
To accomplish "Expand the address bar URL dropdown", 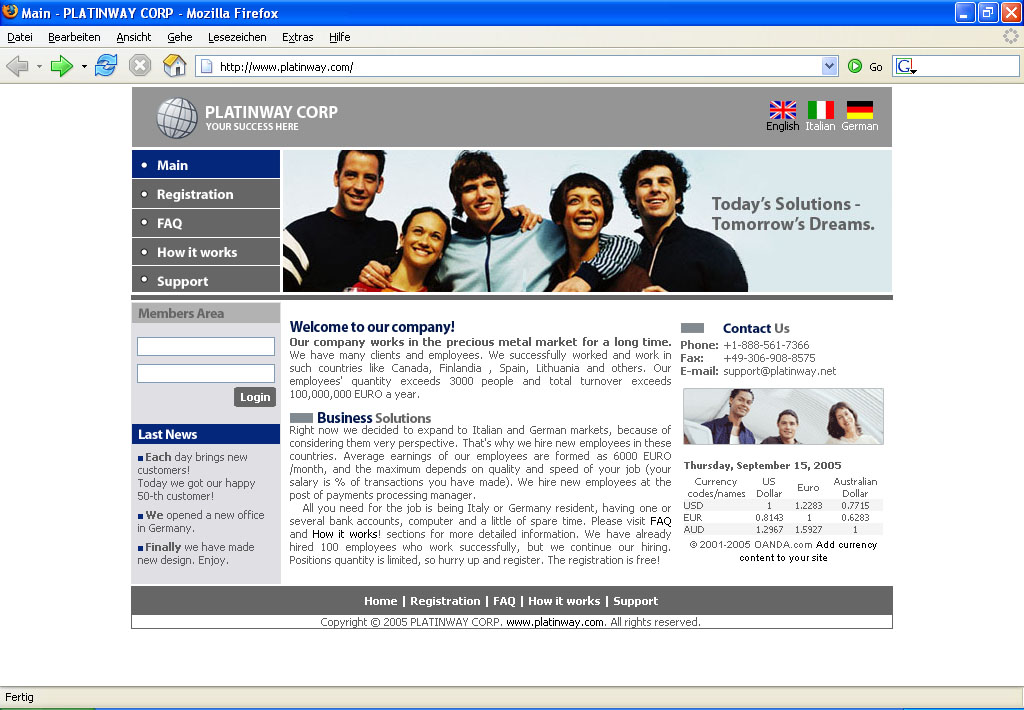I will tap(829, 66).
